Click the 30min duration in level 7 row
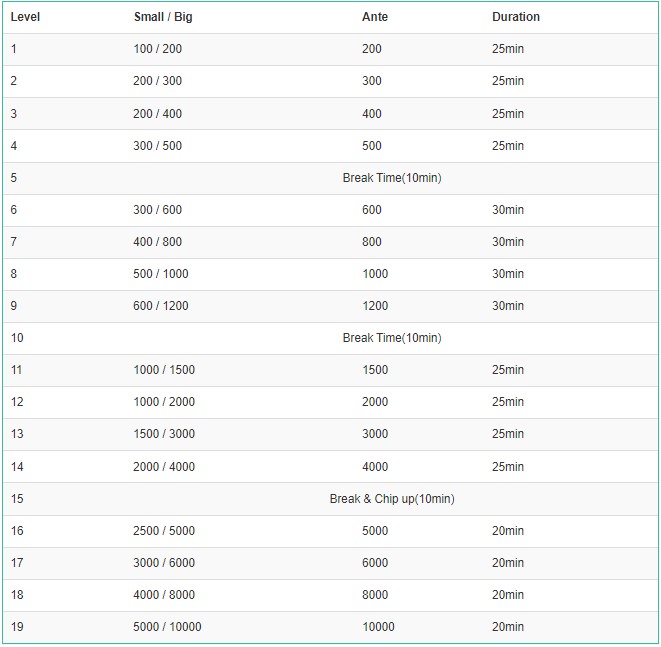 coord(508,242)
